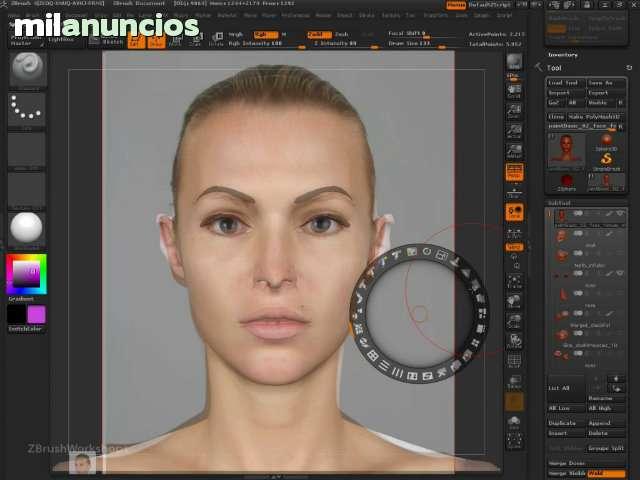Screen dimensions: 640x480
Task: Click the AAHalf icon
Action: pyautogui.click(x=514, y=151)
